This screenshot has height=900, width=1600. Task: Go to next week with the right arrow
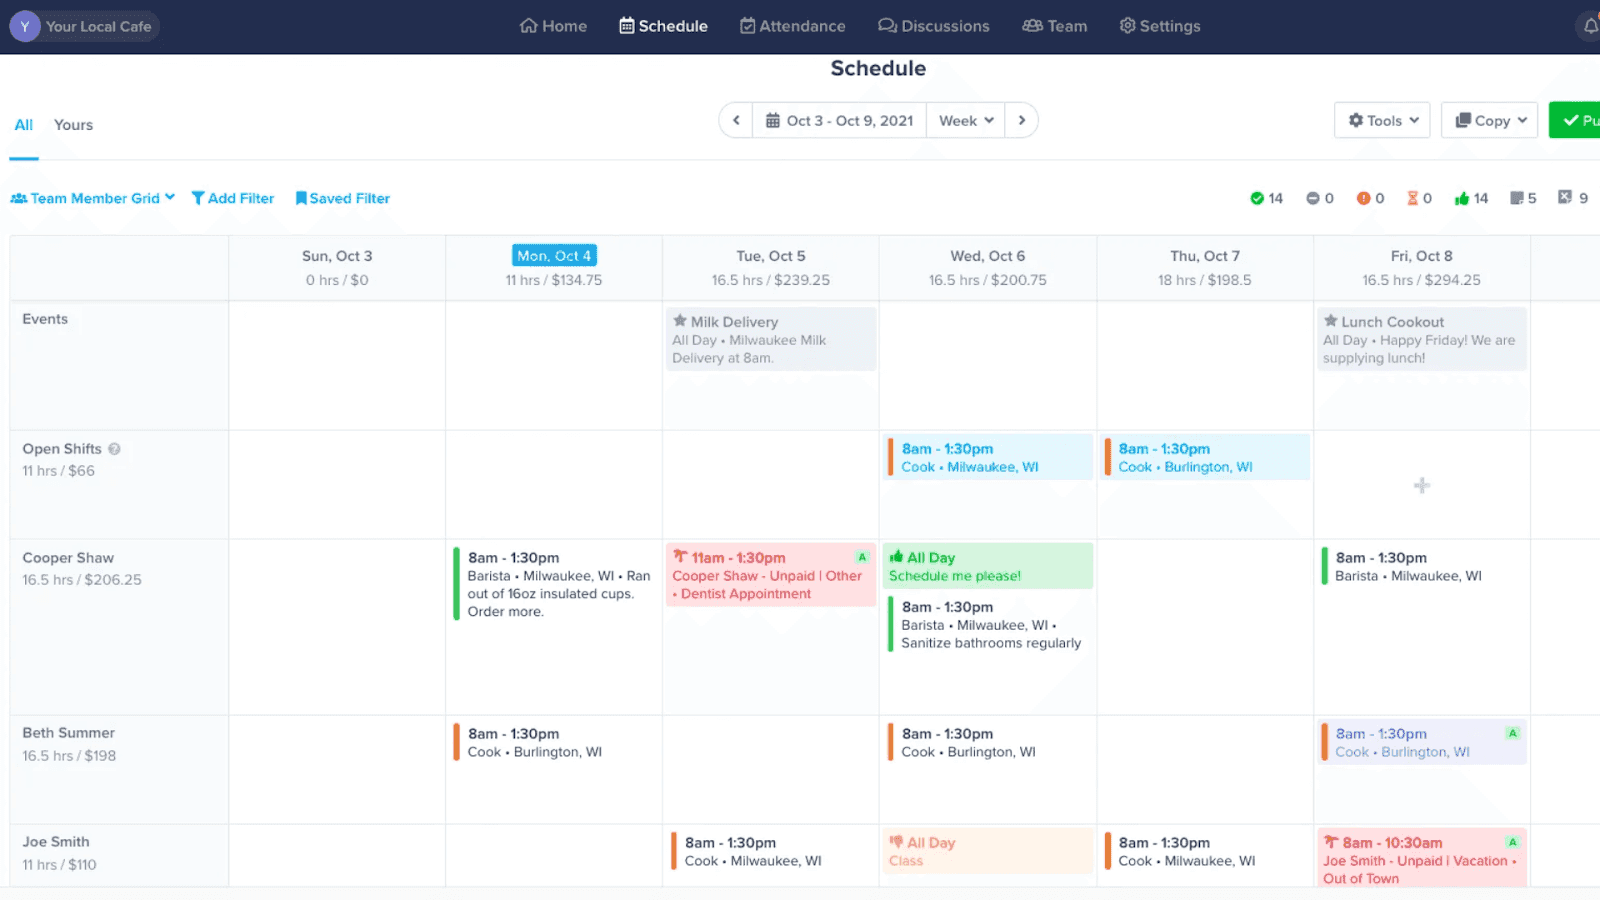pos(1022,119)
